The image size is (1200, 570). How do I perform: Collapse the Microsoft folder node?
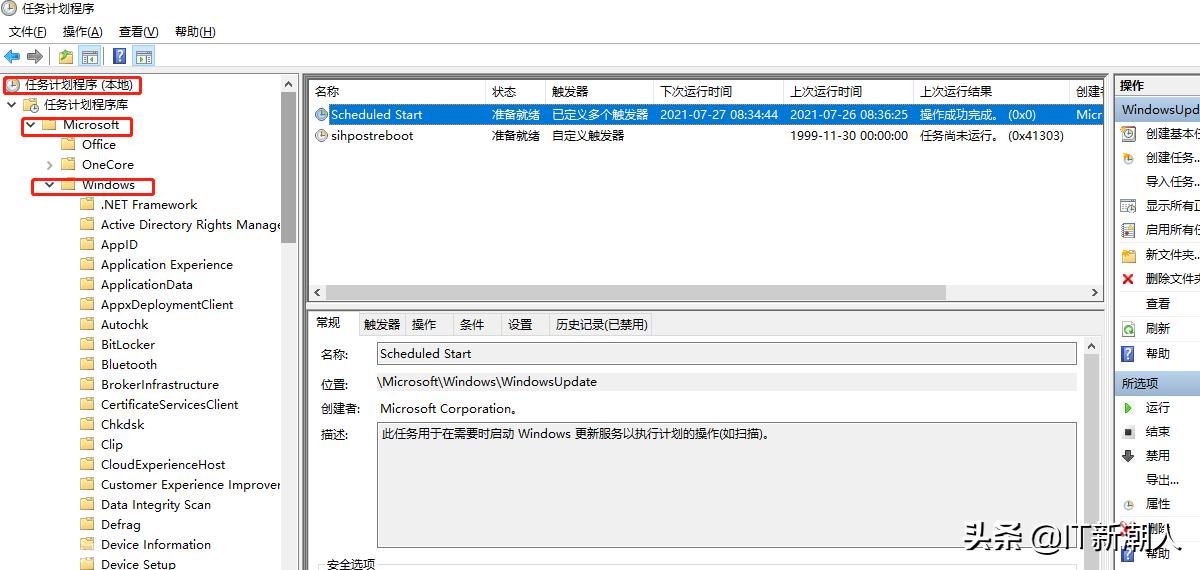[30, 125]
